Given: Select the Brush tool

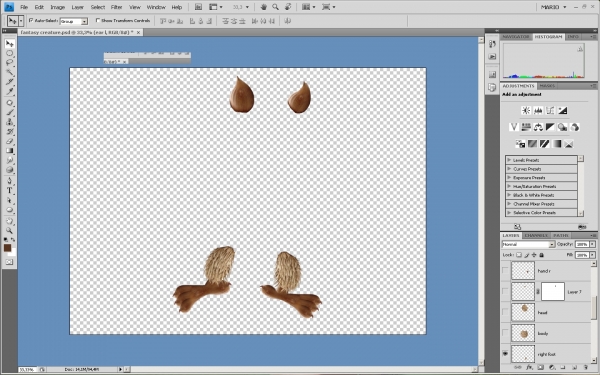Looking at the screenshot, I should click(x=9, y=112).
